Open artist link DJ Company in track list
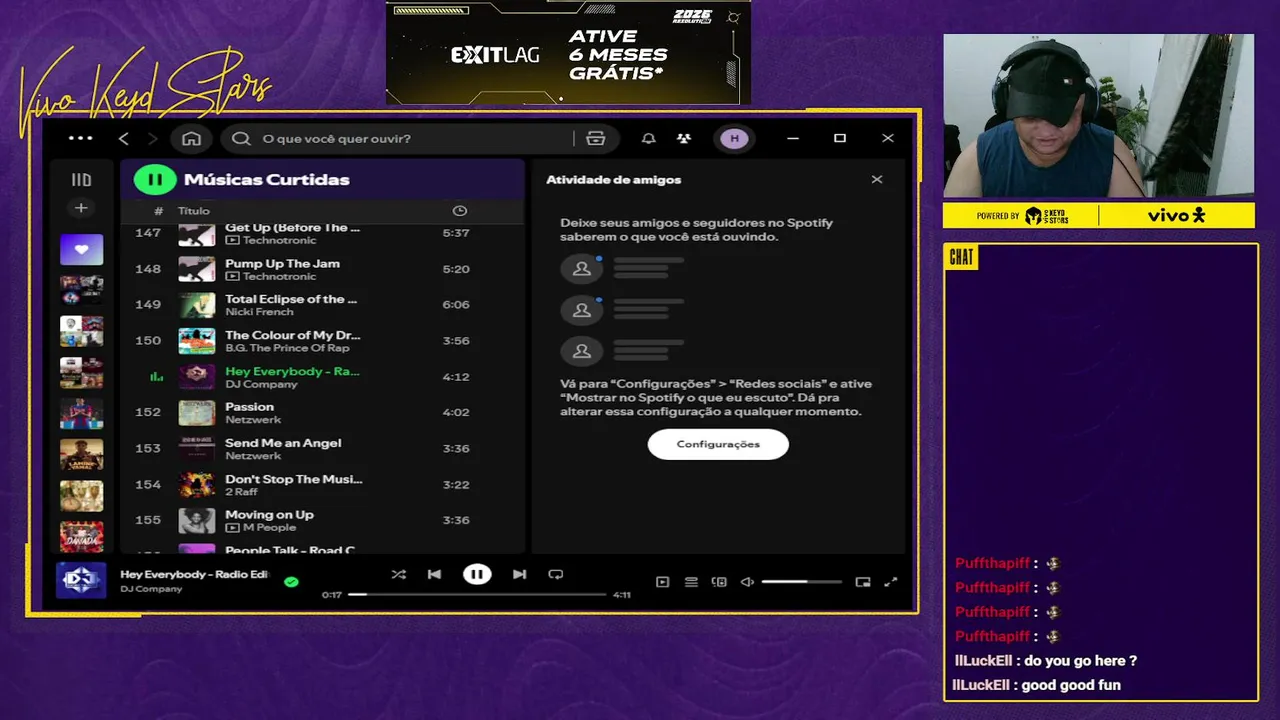The height and width of the screenshot is (720, 1280). pyautogui.click(x=261, y=384)
